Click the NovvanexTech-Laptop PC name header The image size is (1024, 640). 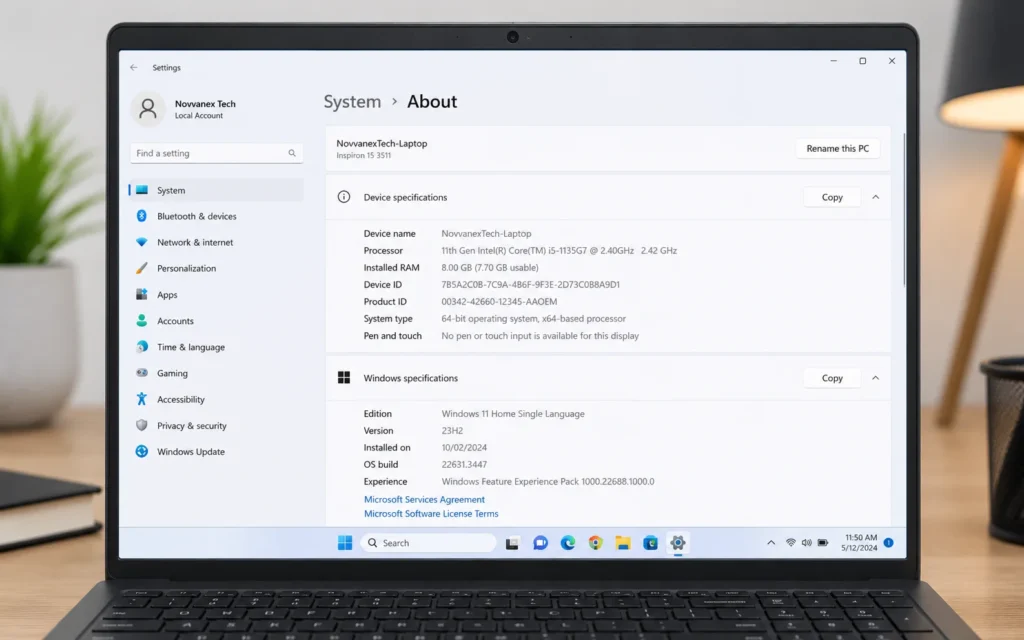(381, 143)
